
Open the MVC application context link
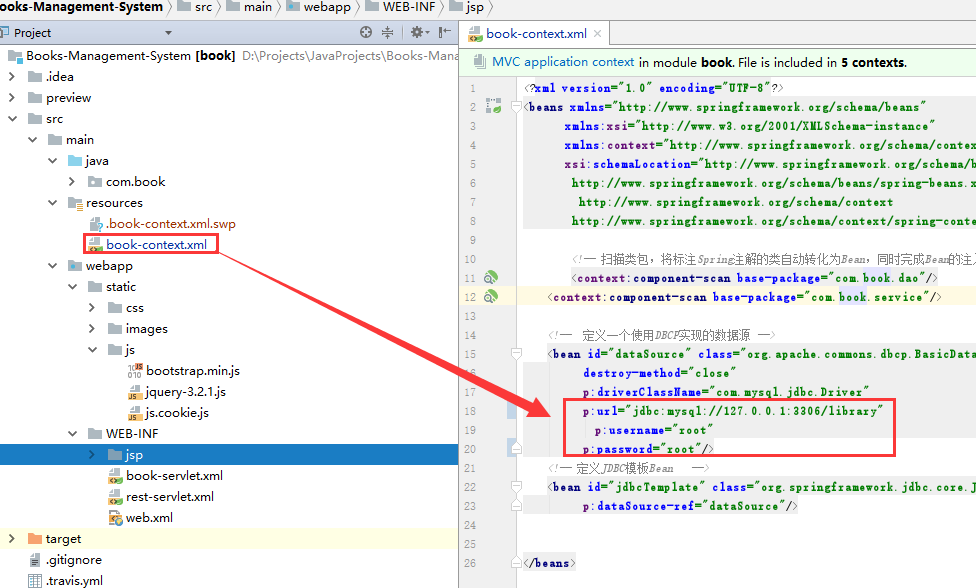click(x=562, y=62)
